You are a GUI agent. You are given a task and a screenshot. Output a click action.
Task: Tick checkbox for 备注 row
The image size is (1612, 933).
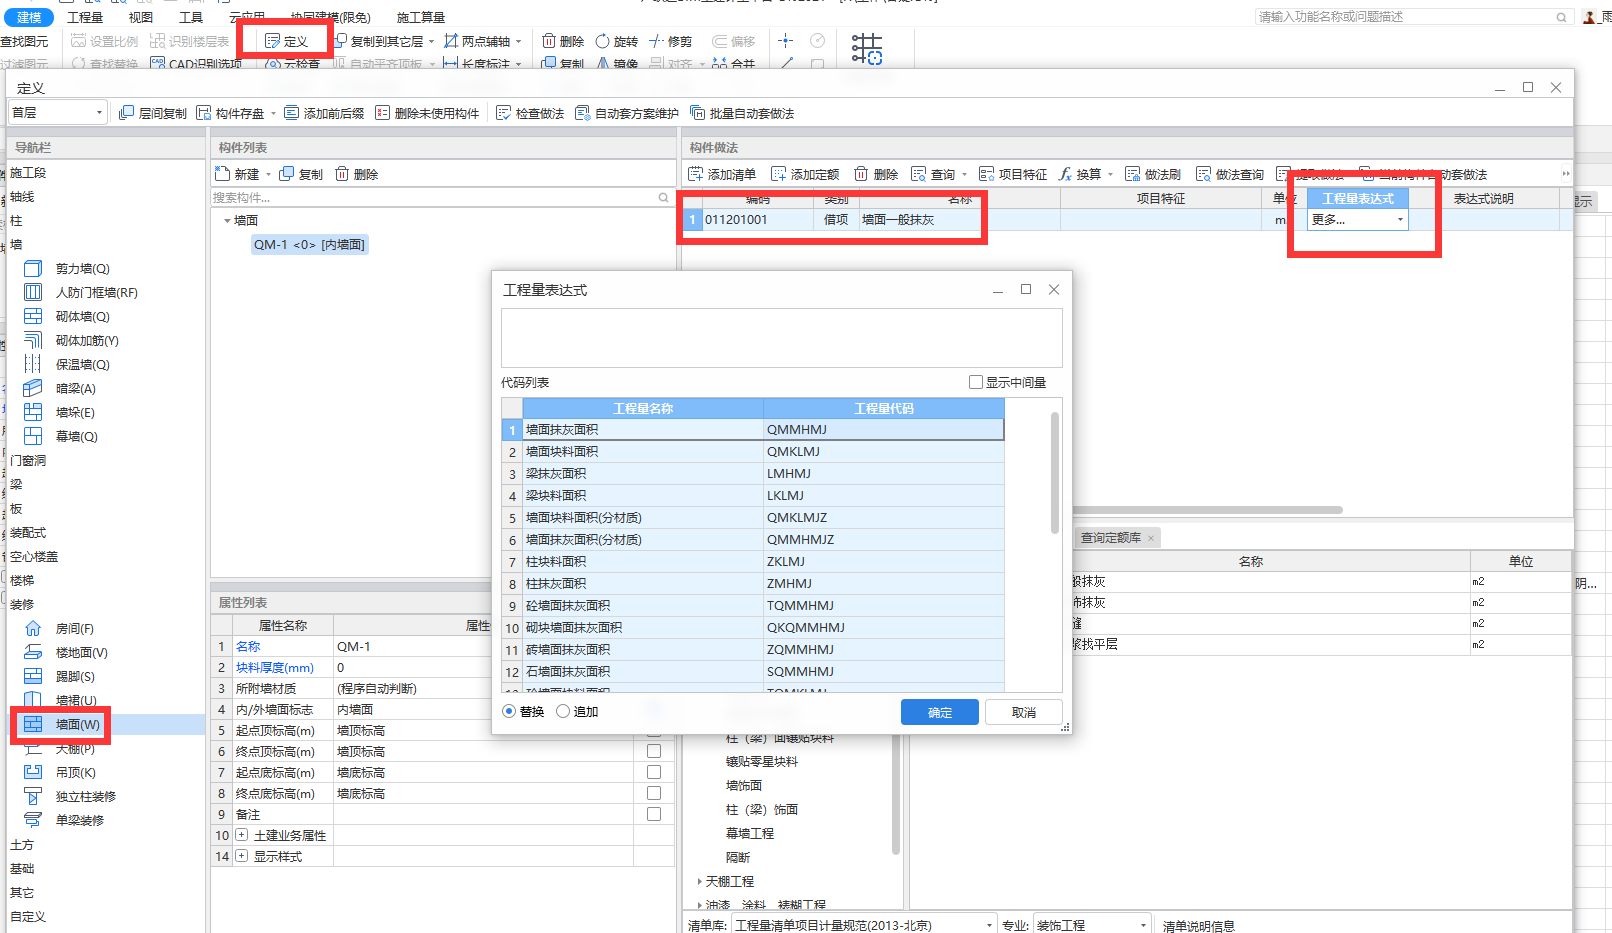654,814
